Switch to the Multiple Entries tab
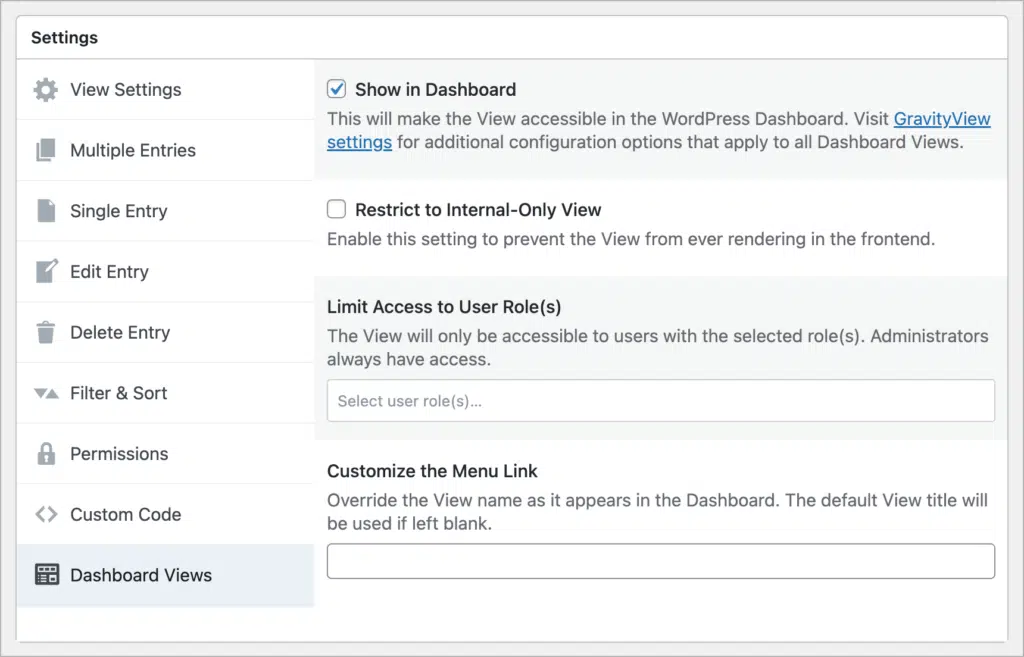1024x657 pixels. (165, 150)
